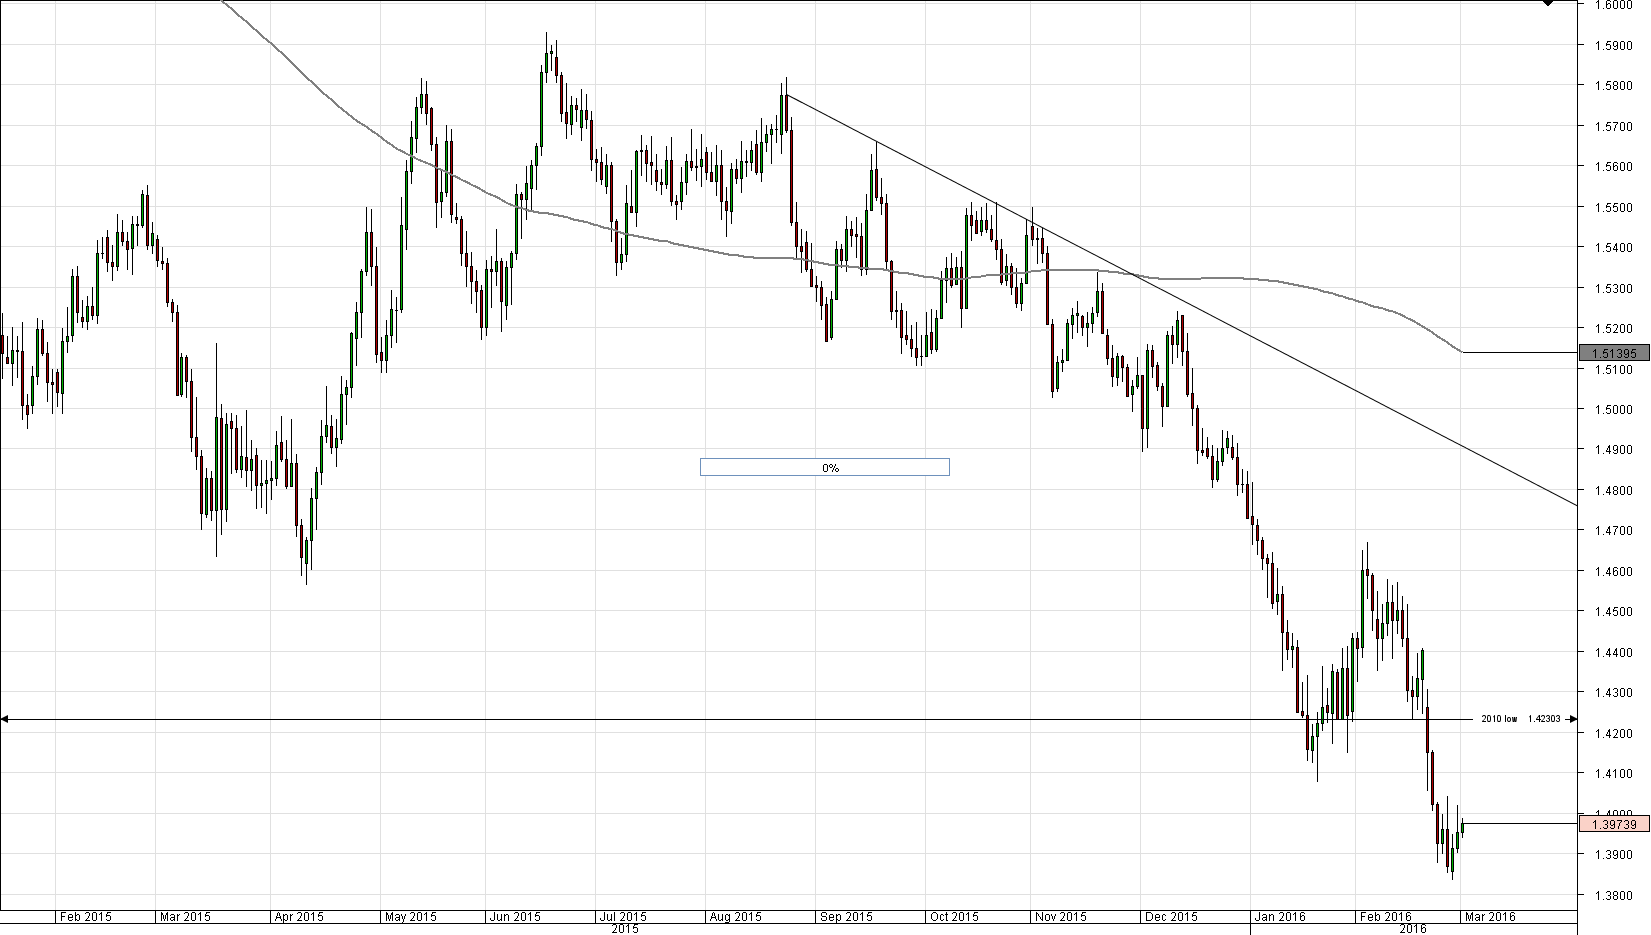Click the 1.5000 price axis label
Viewport: 1651px width, 935px height.
coord(1614,409)
